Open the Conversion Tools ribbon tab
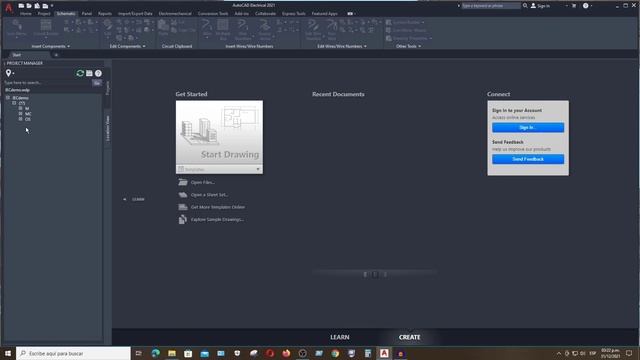The image size is (640, 360). pos(213,13)
